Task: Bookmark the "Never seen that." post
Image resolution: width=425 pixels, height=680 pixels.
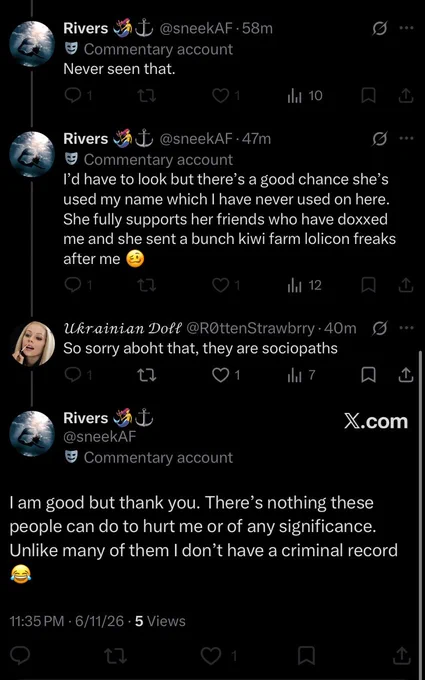Action: [x=368, y=96]
